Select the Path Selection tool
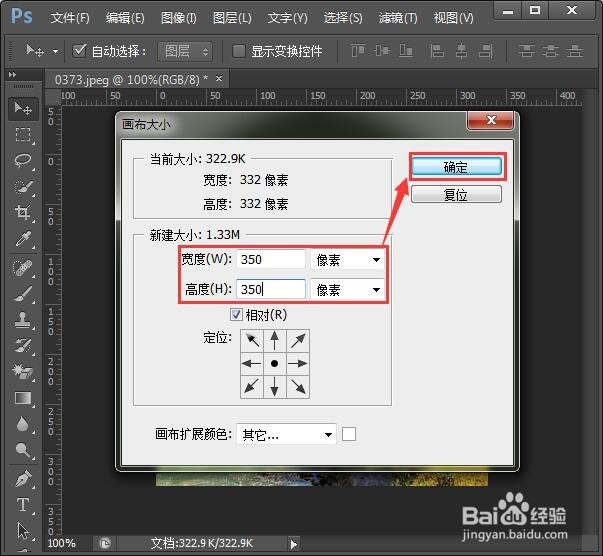This screenshot has height=556, width=603. (x=23, y=531)
